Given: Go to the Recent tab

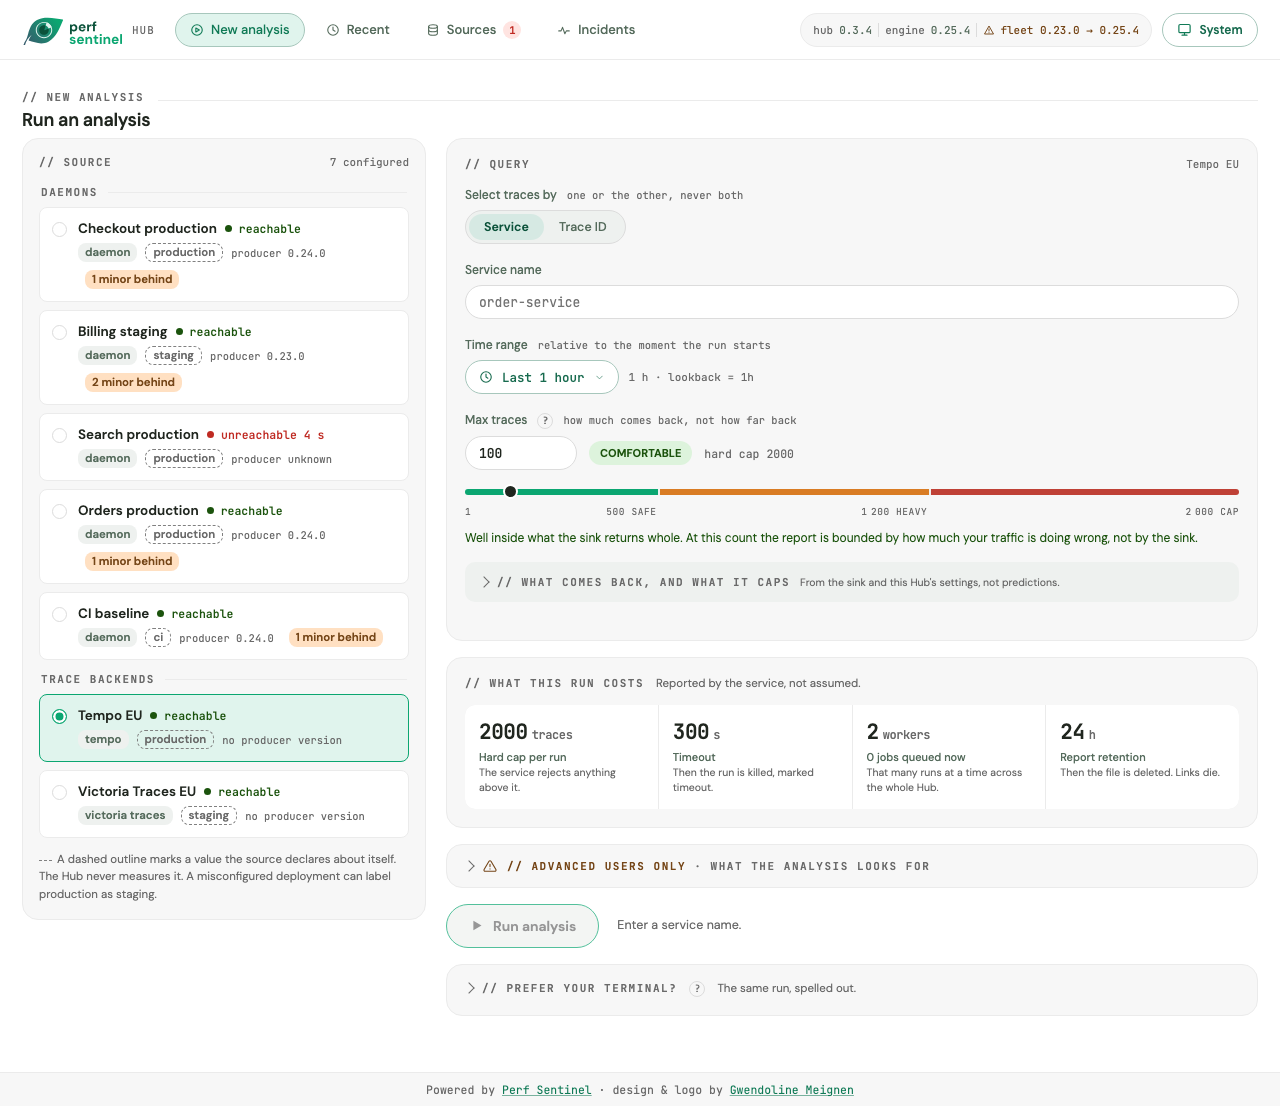Looking at the screenshot, I should click(358, 30).
